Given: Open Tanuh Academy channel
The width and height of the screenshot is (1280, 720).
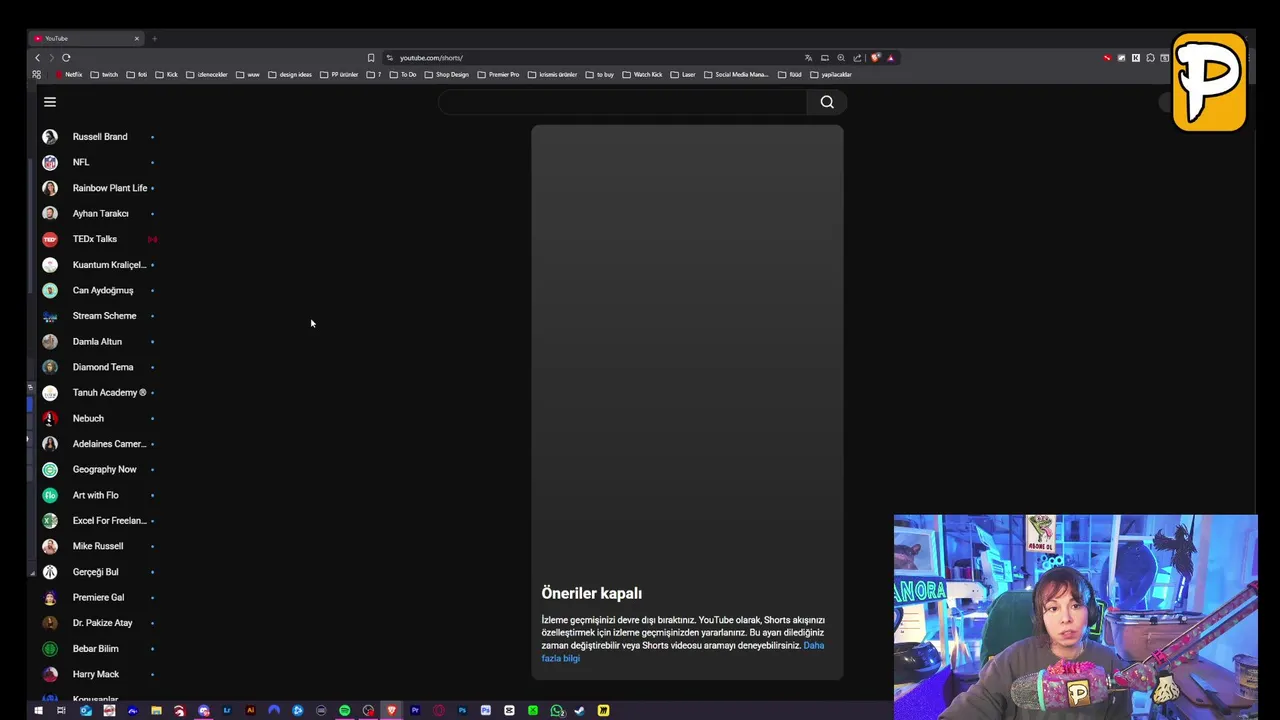Looking at the screenshot, I should (98, 393).
